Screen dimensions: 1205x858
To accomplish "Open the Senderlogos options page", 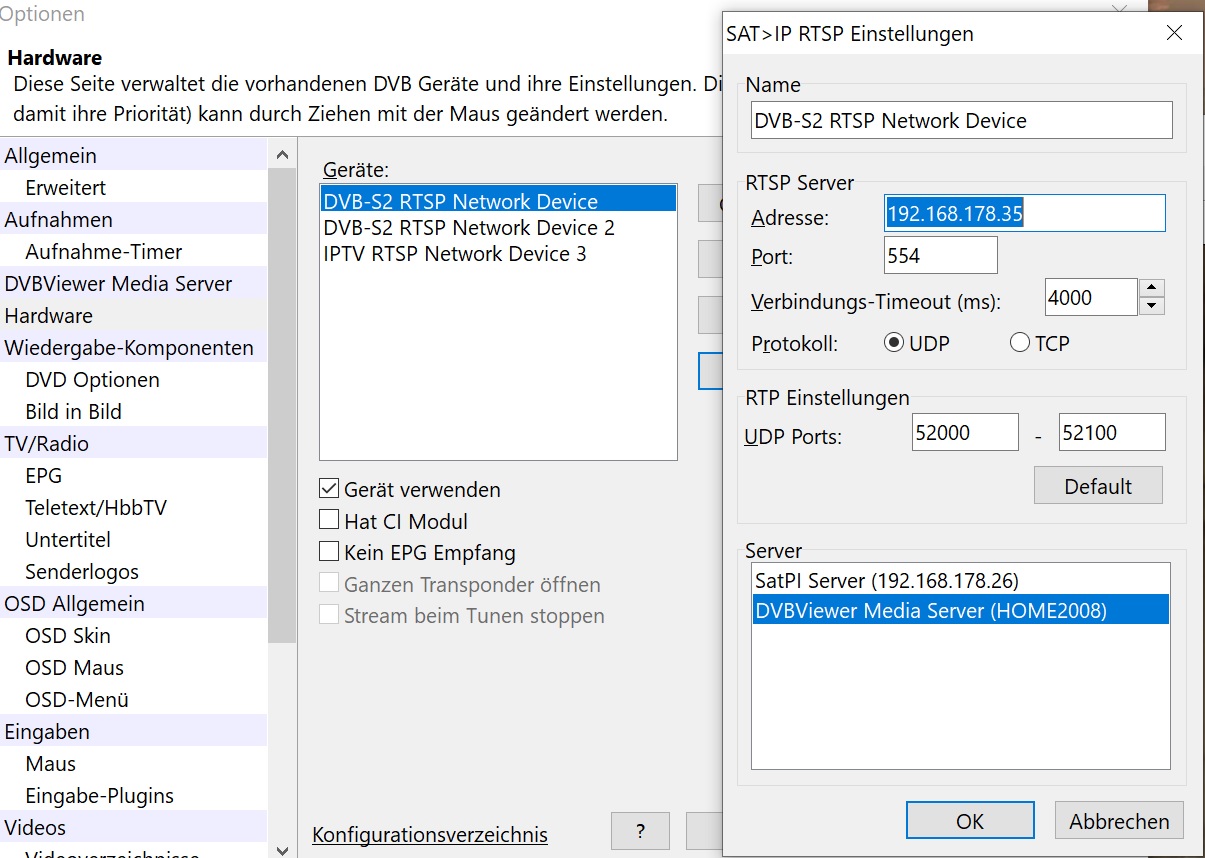I will (x=134, y=571).
